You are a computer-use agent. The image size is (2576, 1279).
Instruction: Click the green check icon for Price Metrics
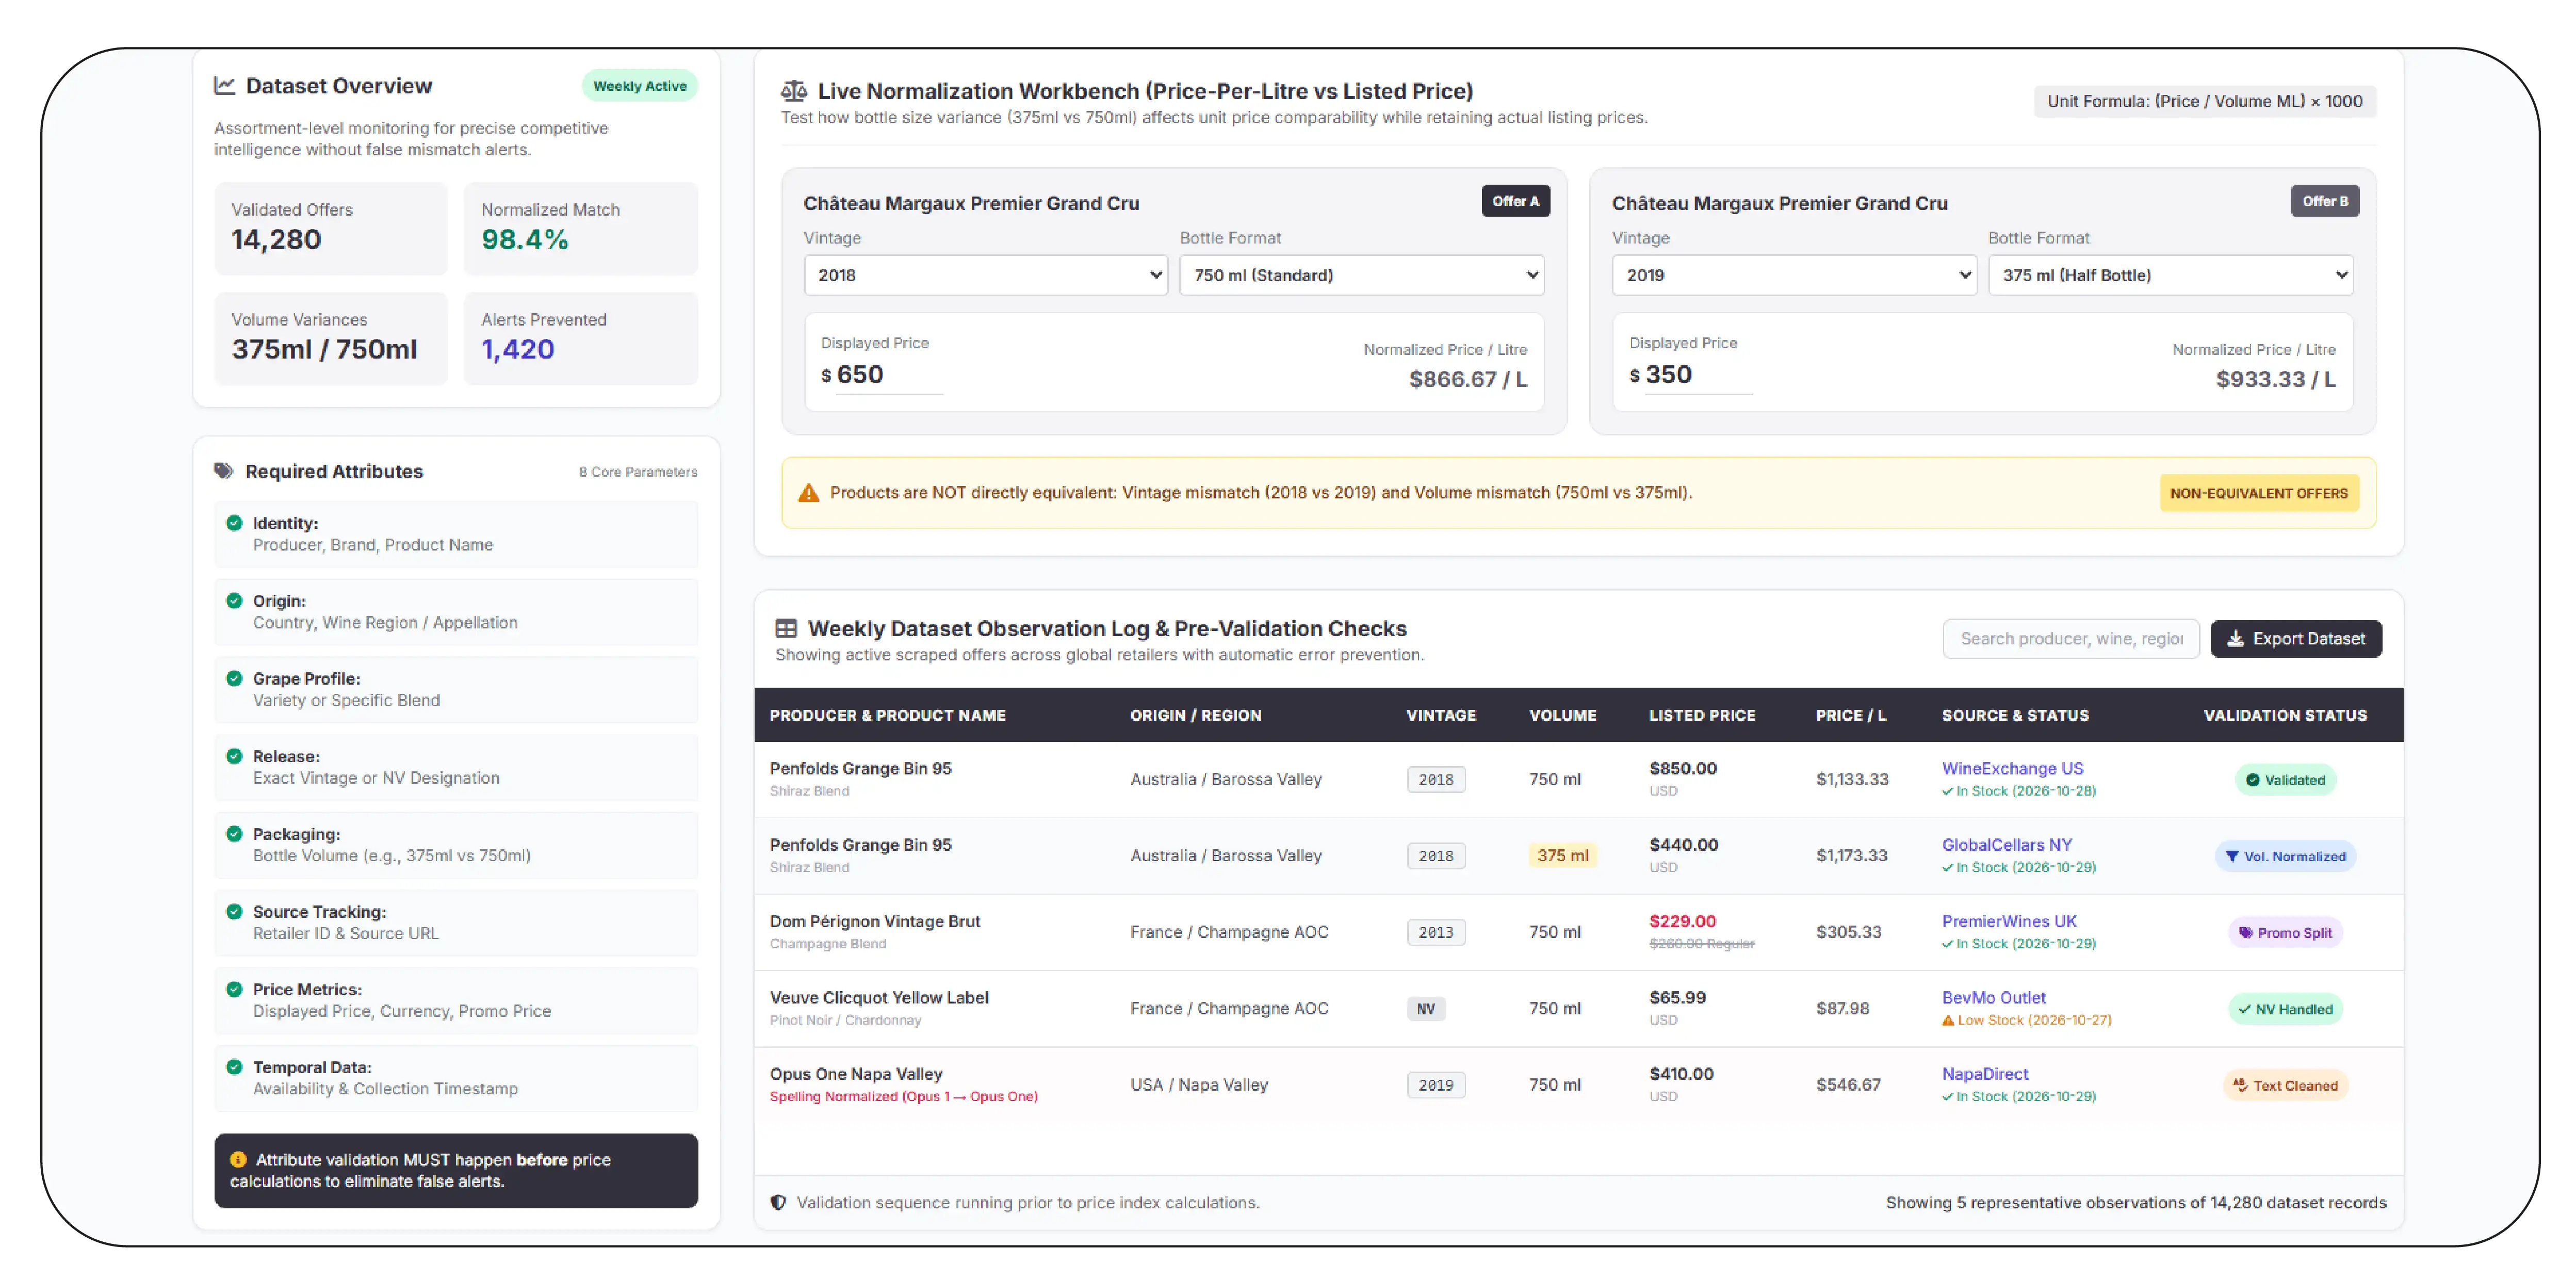[x=234, y=990]
